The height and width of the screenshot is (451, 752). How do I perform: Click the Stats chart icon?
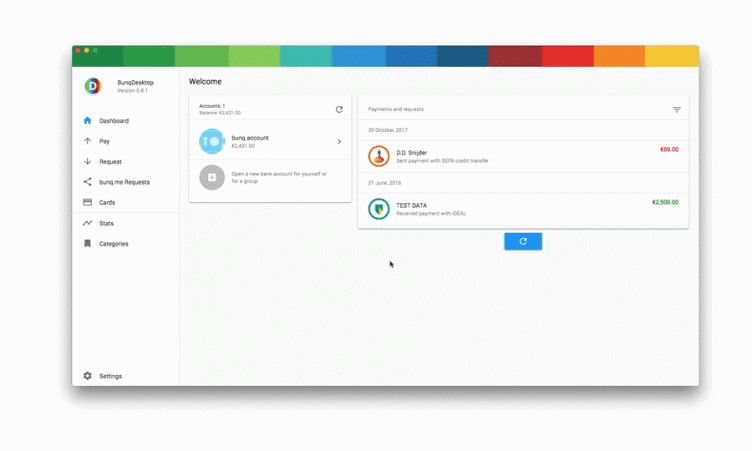(x=88, y=223)
